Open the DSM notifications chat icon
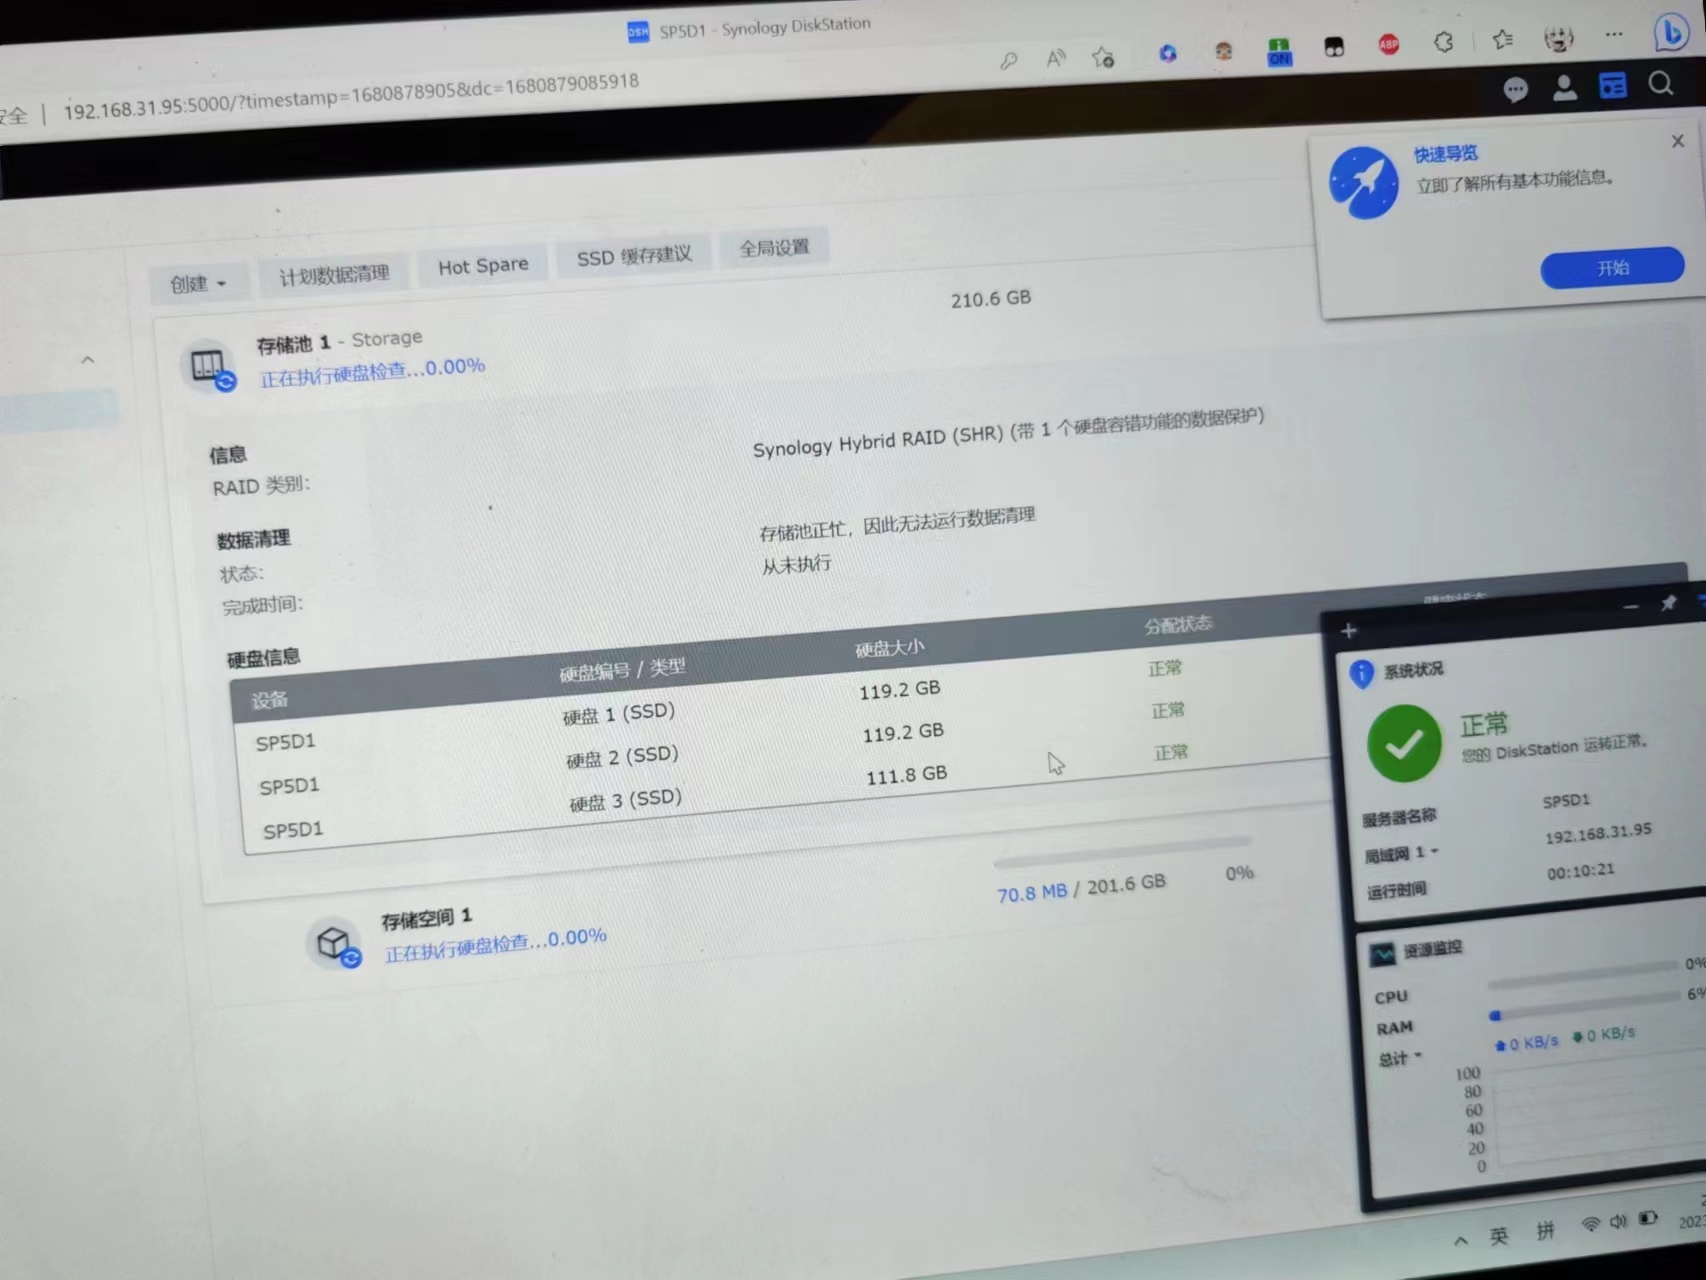 tap(1515, 90)
